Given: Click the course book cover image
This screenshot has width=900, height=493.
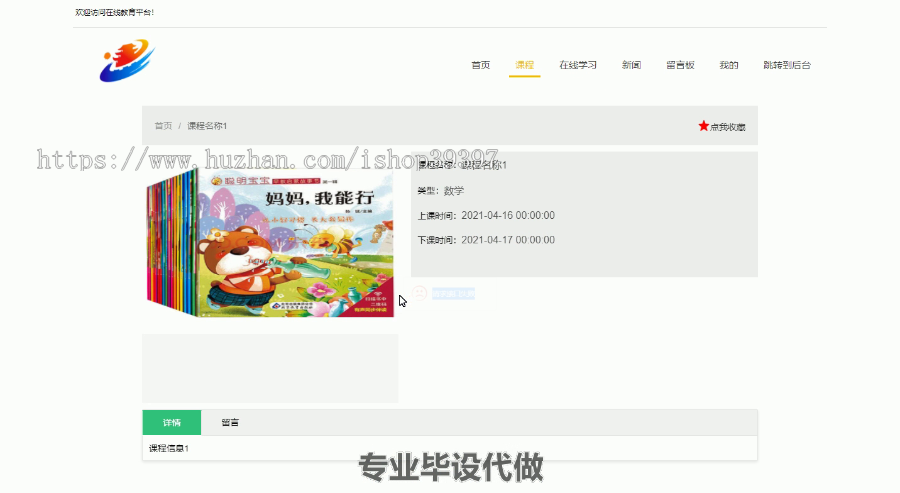Looking at the screenshot, I should pyautogui.click(x=270, y=242).
